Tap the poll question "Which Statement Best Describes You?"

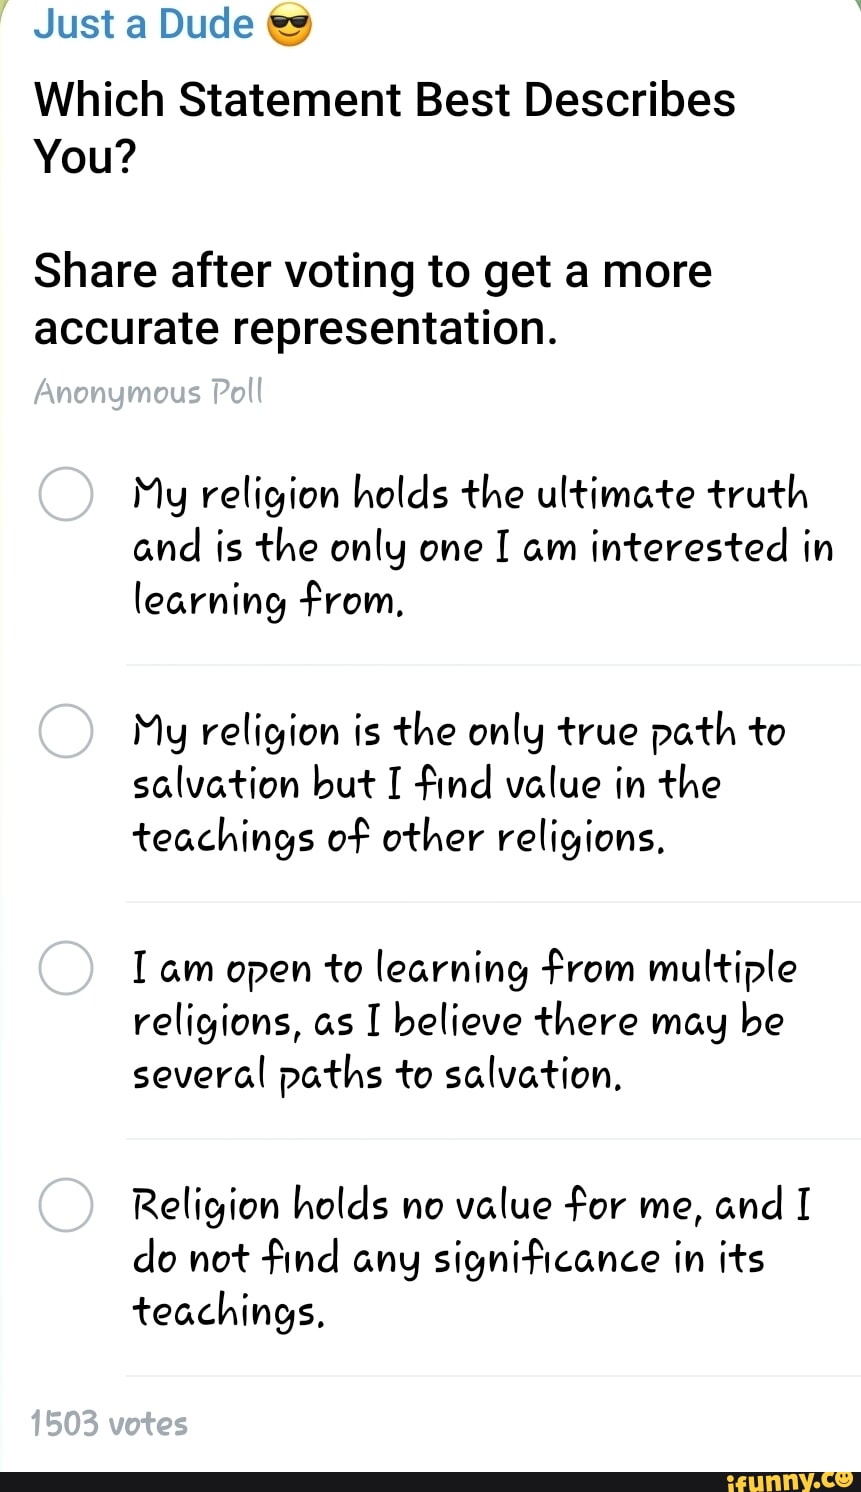point(385,127)
